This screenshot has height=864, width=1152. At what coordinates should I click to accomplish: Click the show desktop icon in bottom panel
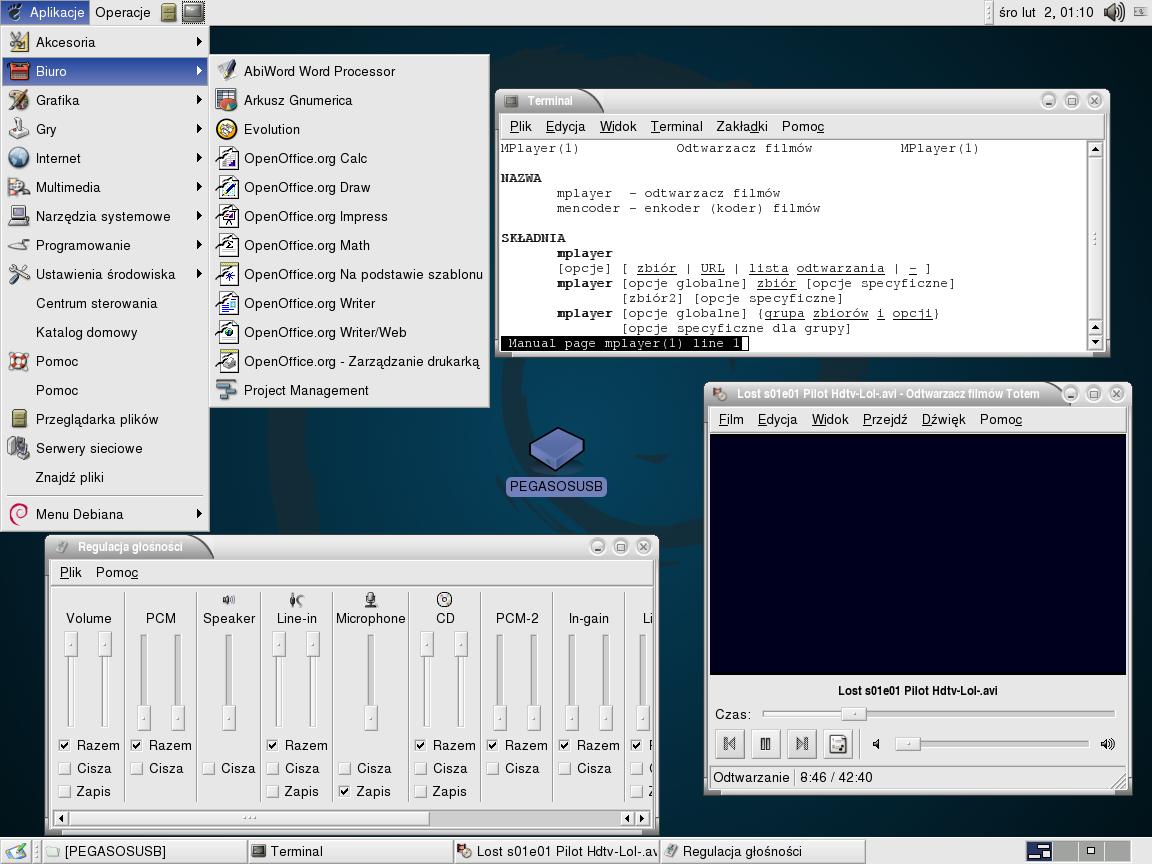16,852
